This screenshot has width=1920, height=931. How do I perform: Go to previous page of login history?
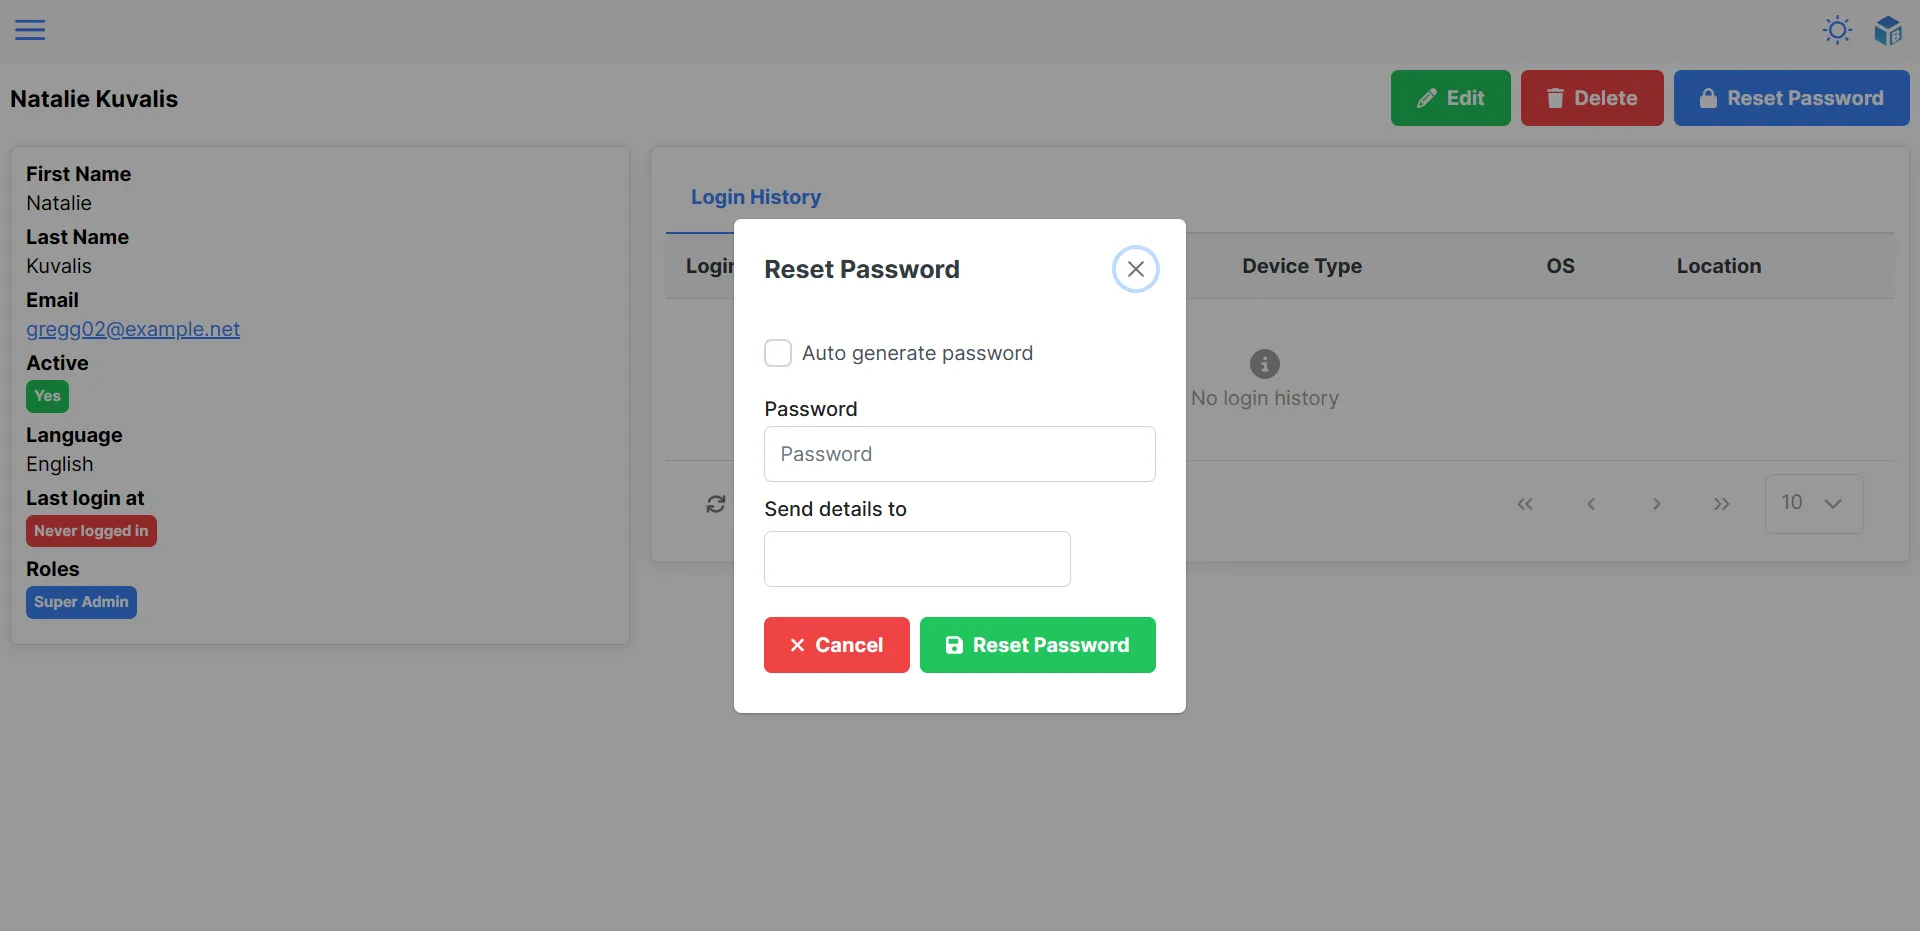pos(1590,504)
